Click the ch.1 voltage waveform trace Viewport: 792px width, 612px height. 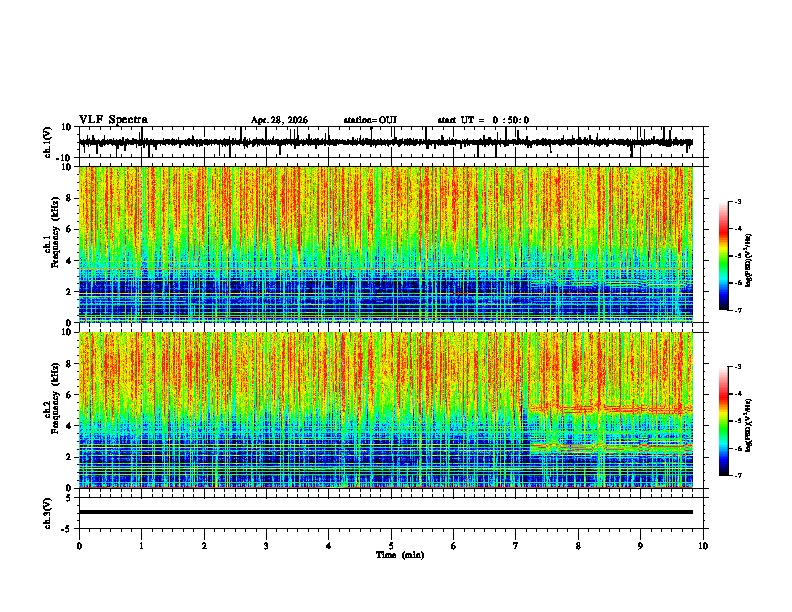(386, 142)
